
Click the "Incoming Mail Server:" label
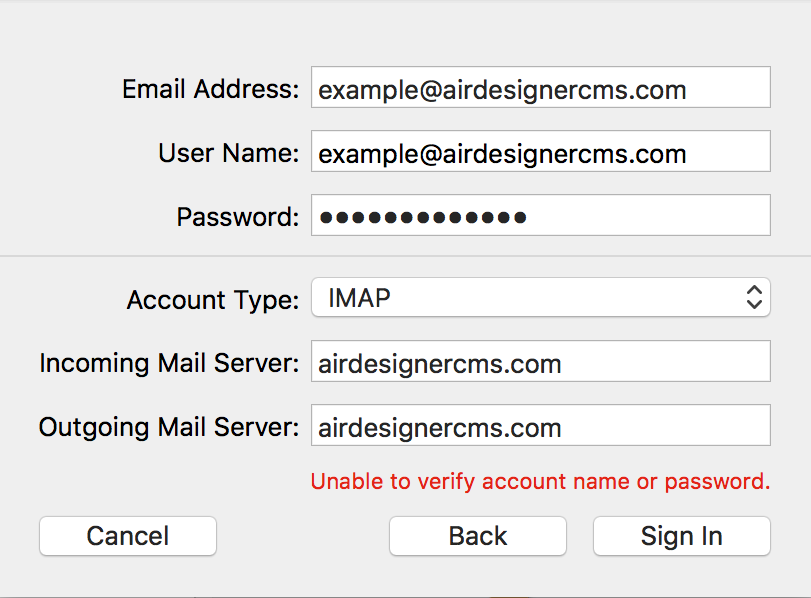tap(169, 363)
